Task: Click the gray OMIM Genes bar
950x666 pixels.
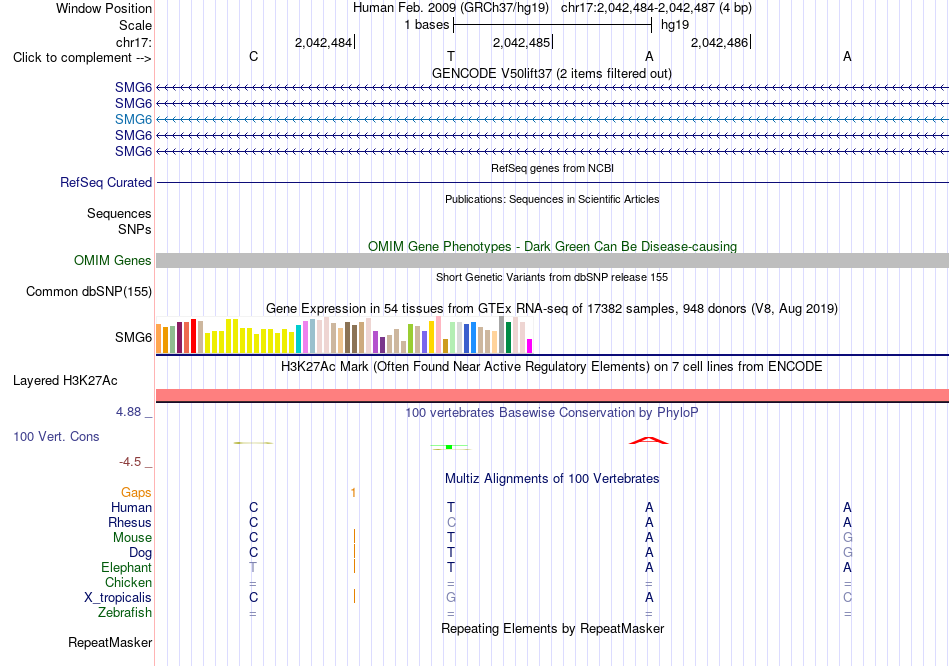Action: (x=552, y=261)
